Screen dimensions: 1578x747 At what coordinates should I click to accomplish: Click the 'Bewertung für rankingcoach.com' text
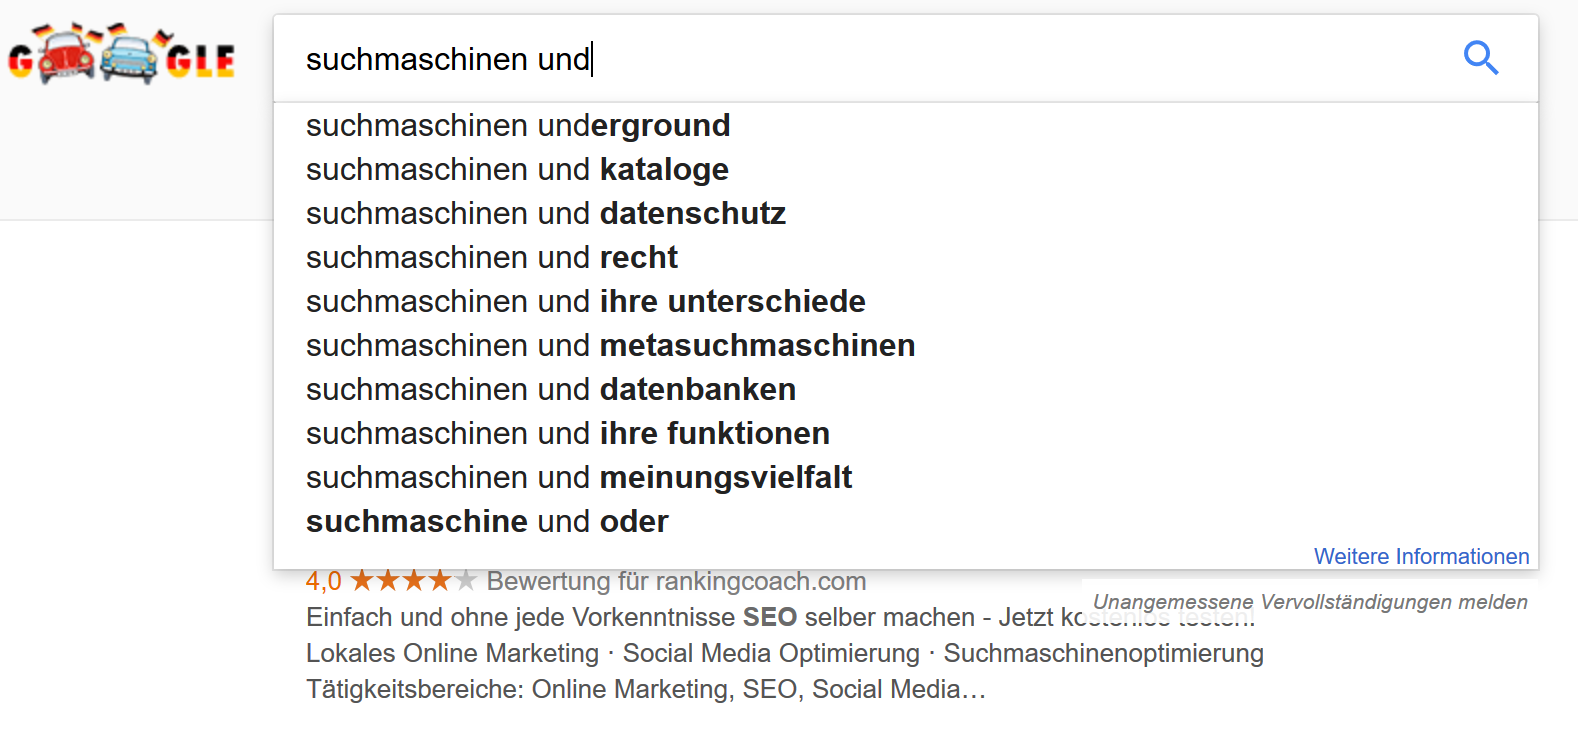coord(676,581)
